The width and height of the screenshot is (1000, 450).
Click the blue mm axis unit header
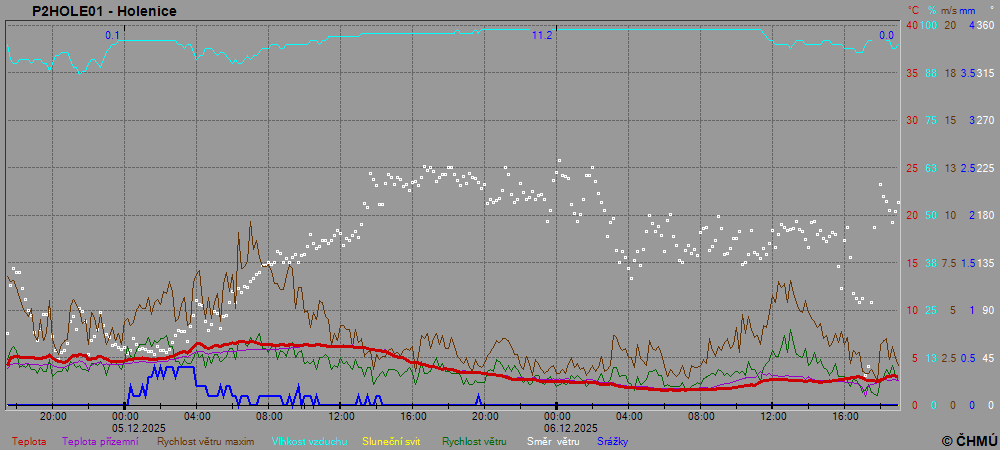(x=971, y=10)
